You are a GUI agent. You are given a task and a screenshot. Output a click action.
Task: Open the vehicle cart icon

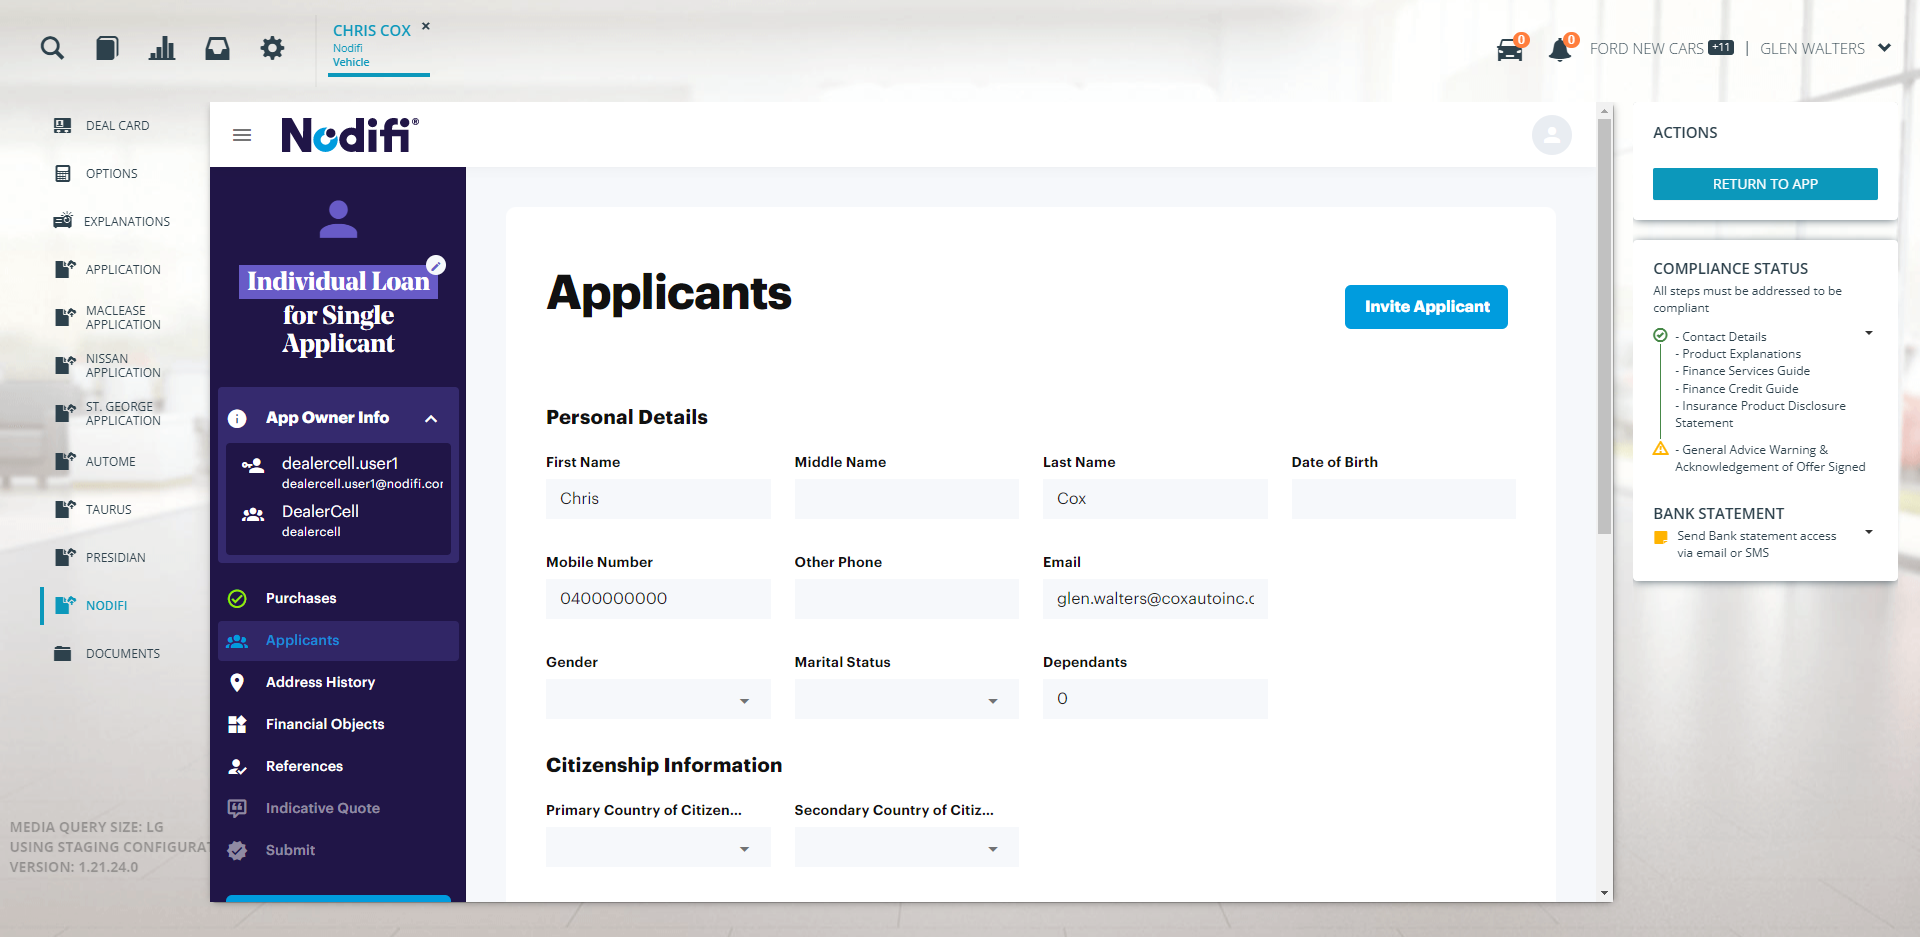pos(1510,49)
